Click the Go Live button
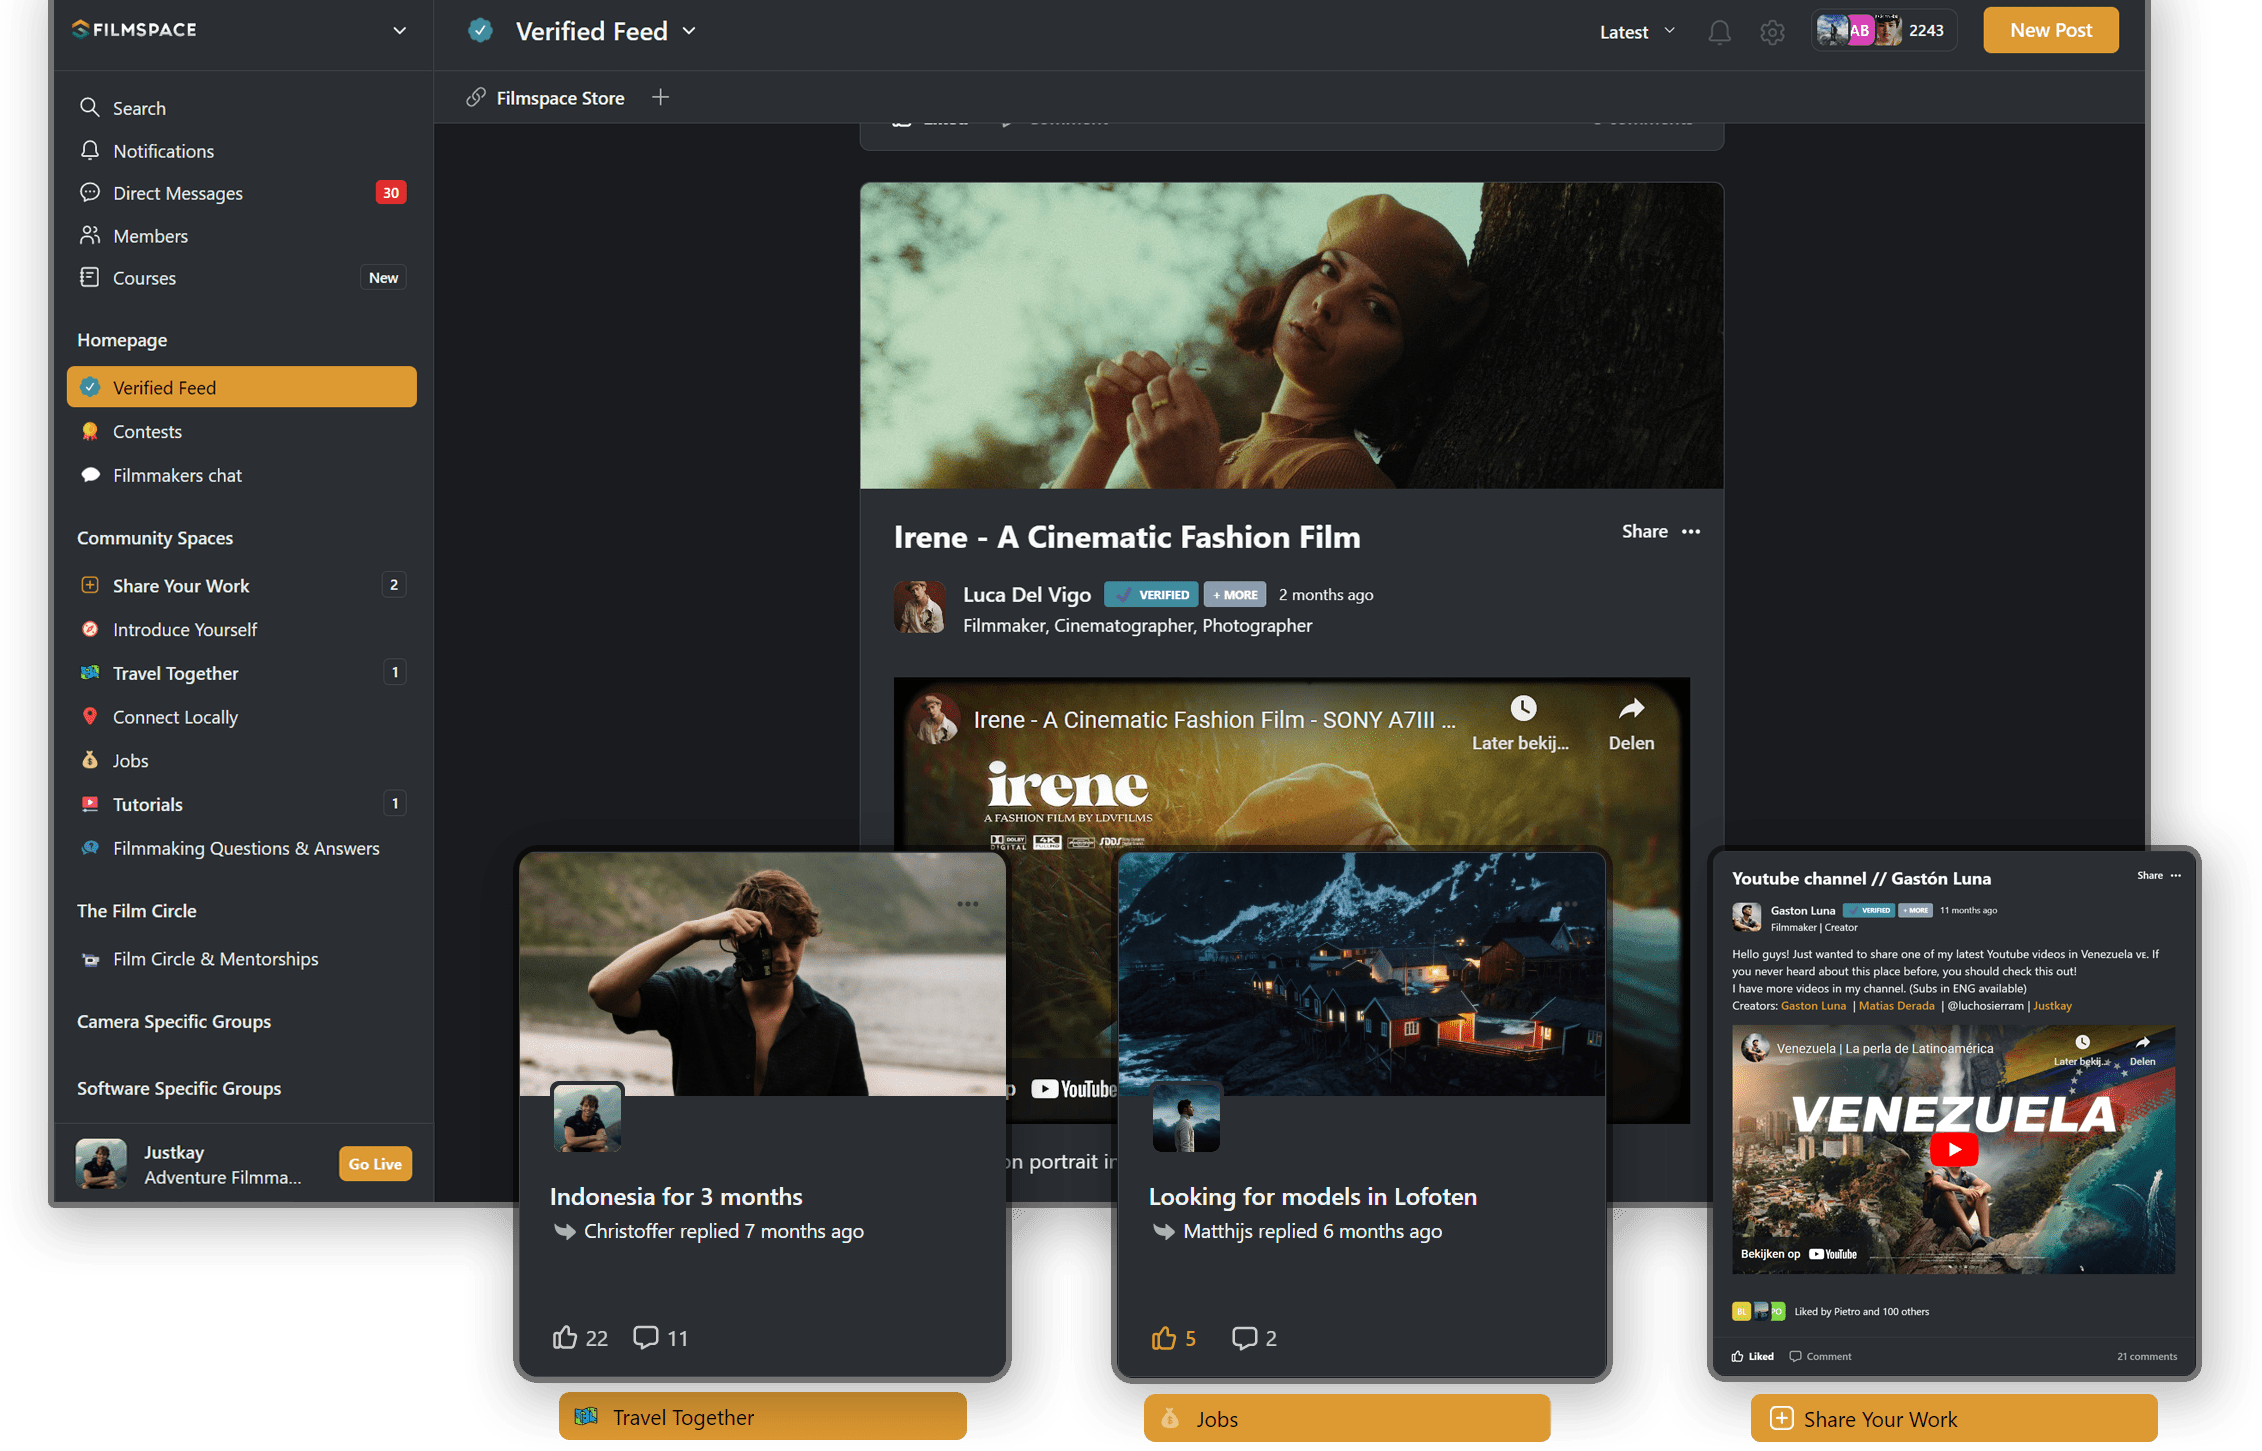The image size is (2262, 1451). pos(375,1164)
